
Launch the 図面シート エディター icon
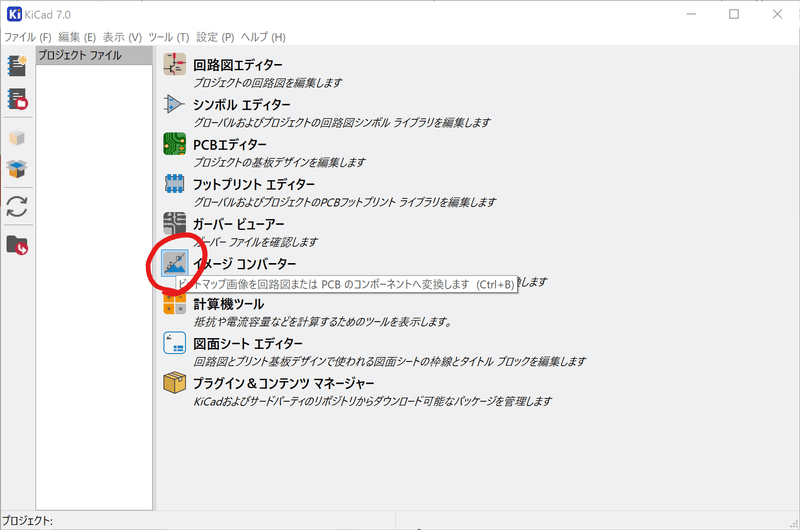pyautogui.click(x=174, y=343)
